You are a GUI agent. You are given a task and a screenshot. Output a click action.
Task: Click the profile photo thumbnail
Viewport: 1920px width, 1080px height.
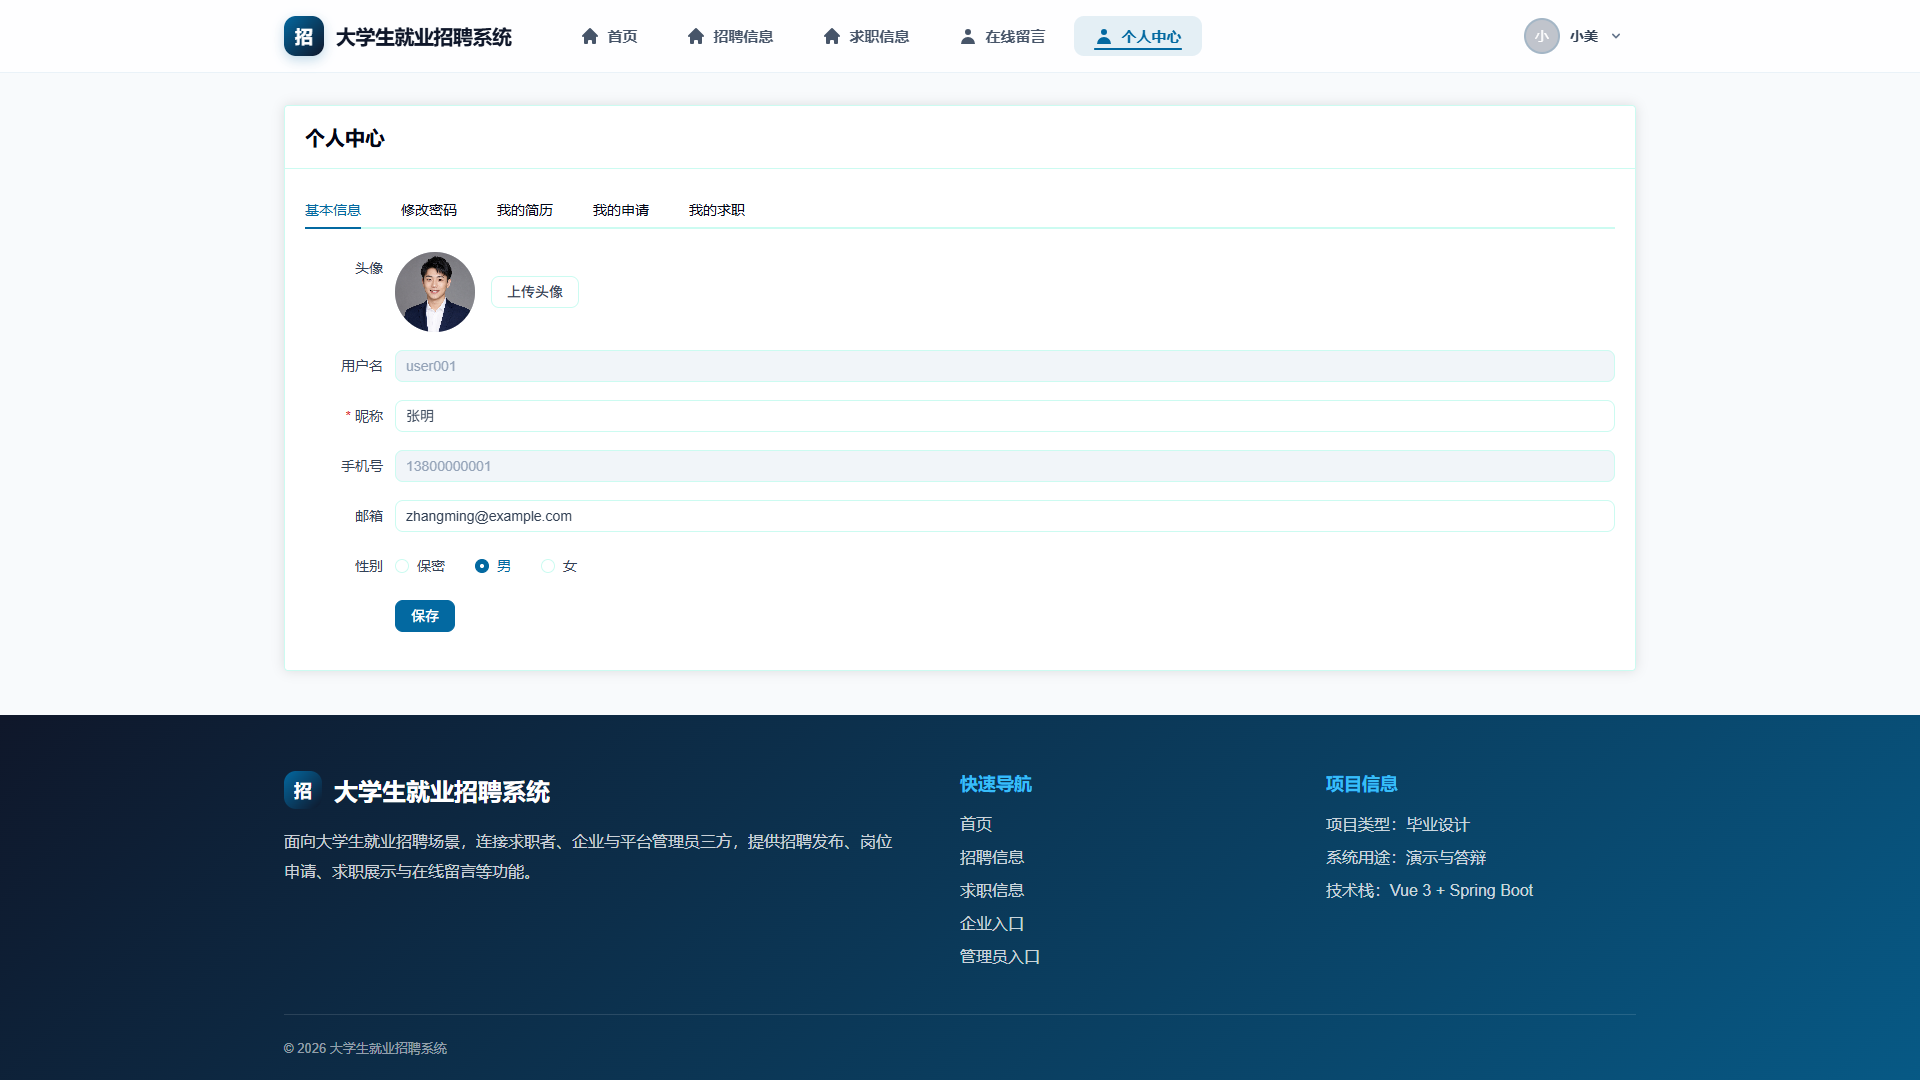pyautogui.click(x=435, y=292)
